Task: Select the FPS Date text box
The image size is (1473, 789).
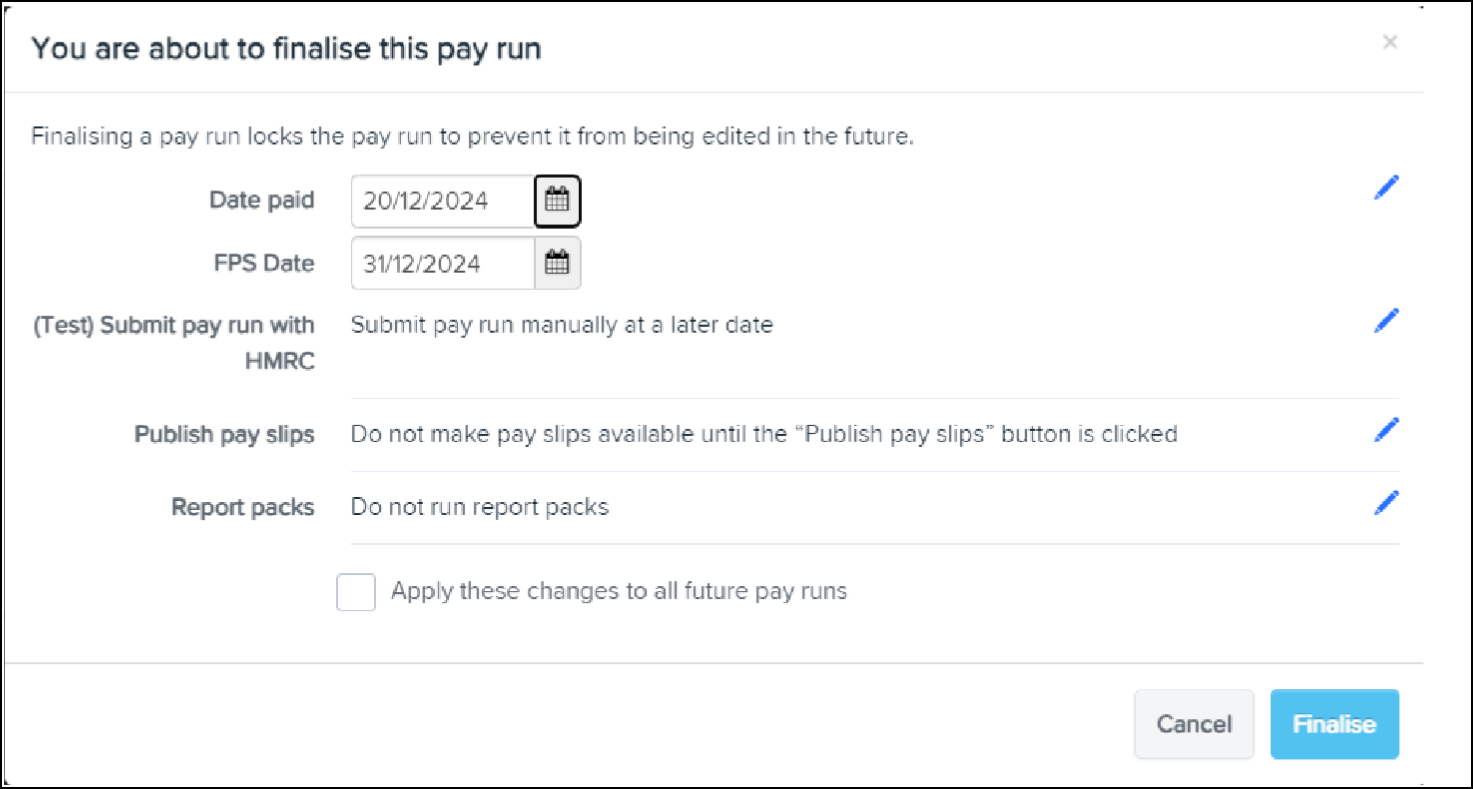Action: 442,264
